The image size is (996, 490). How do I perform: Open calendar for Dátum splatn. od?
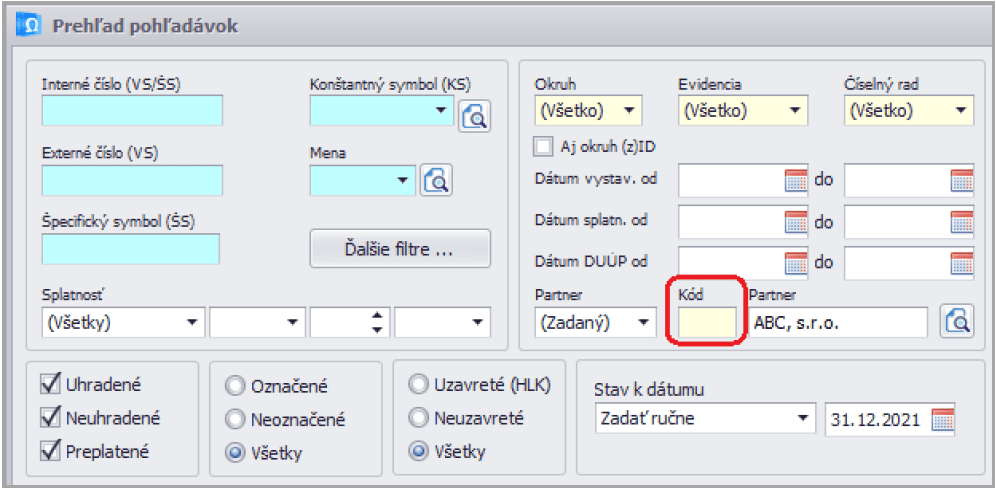point(796,222)
